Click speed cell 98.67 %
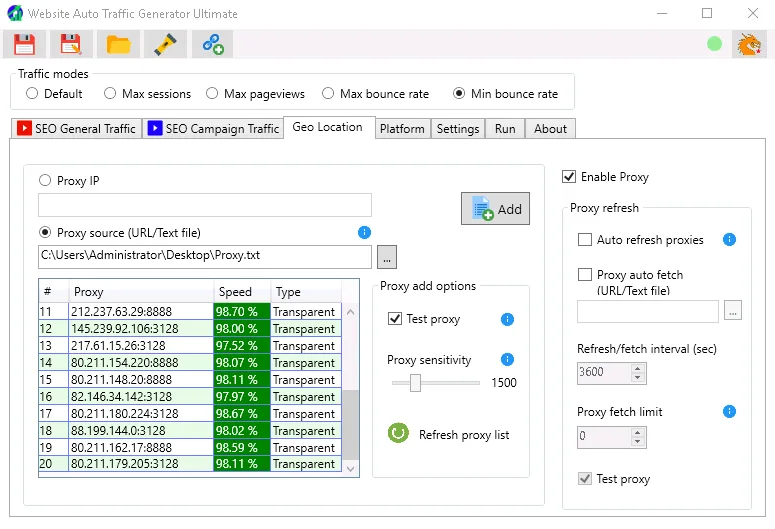Screen dimensions: 775x529 point(242,414)
